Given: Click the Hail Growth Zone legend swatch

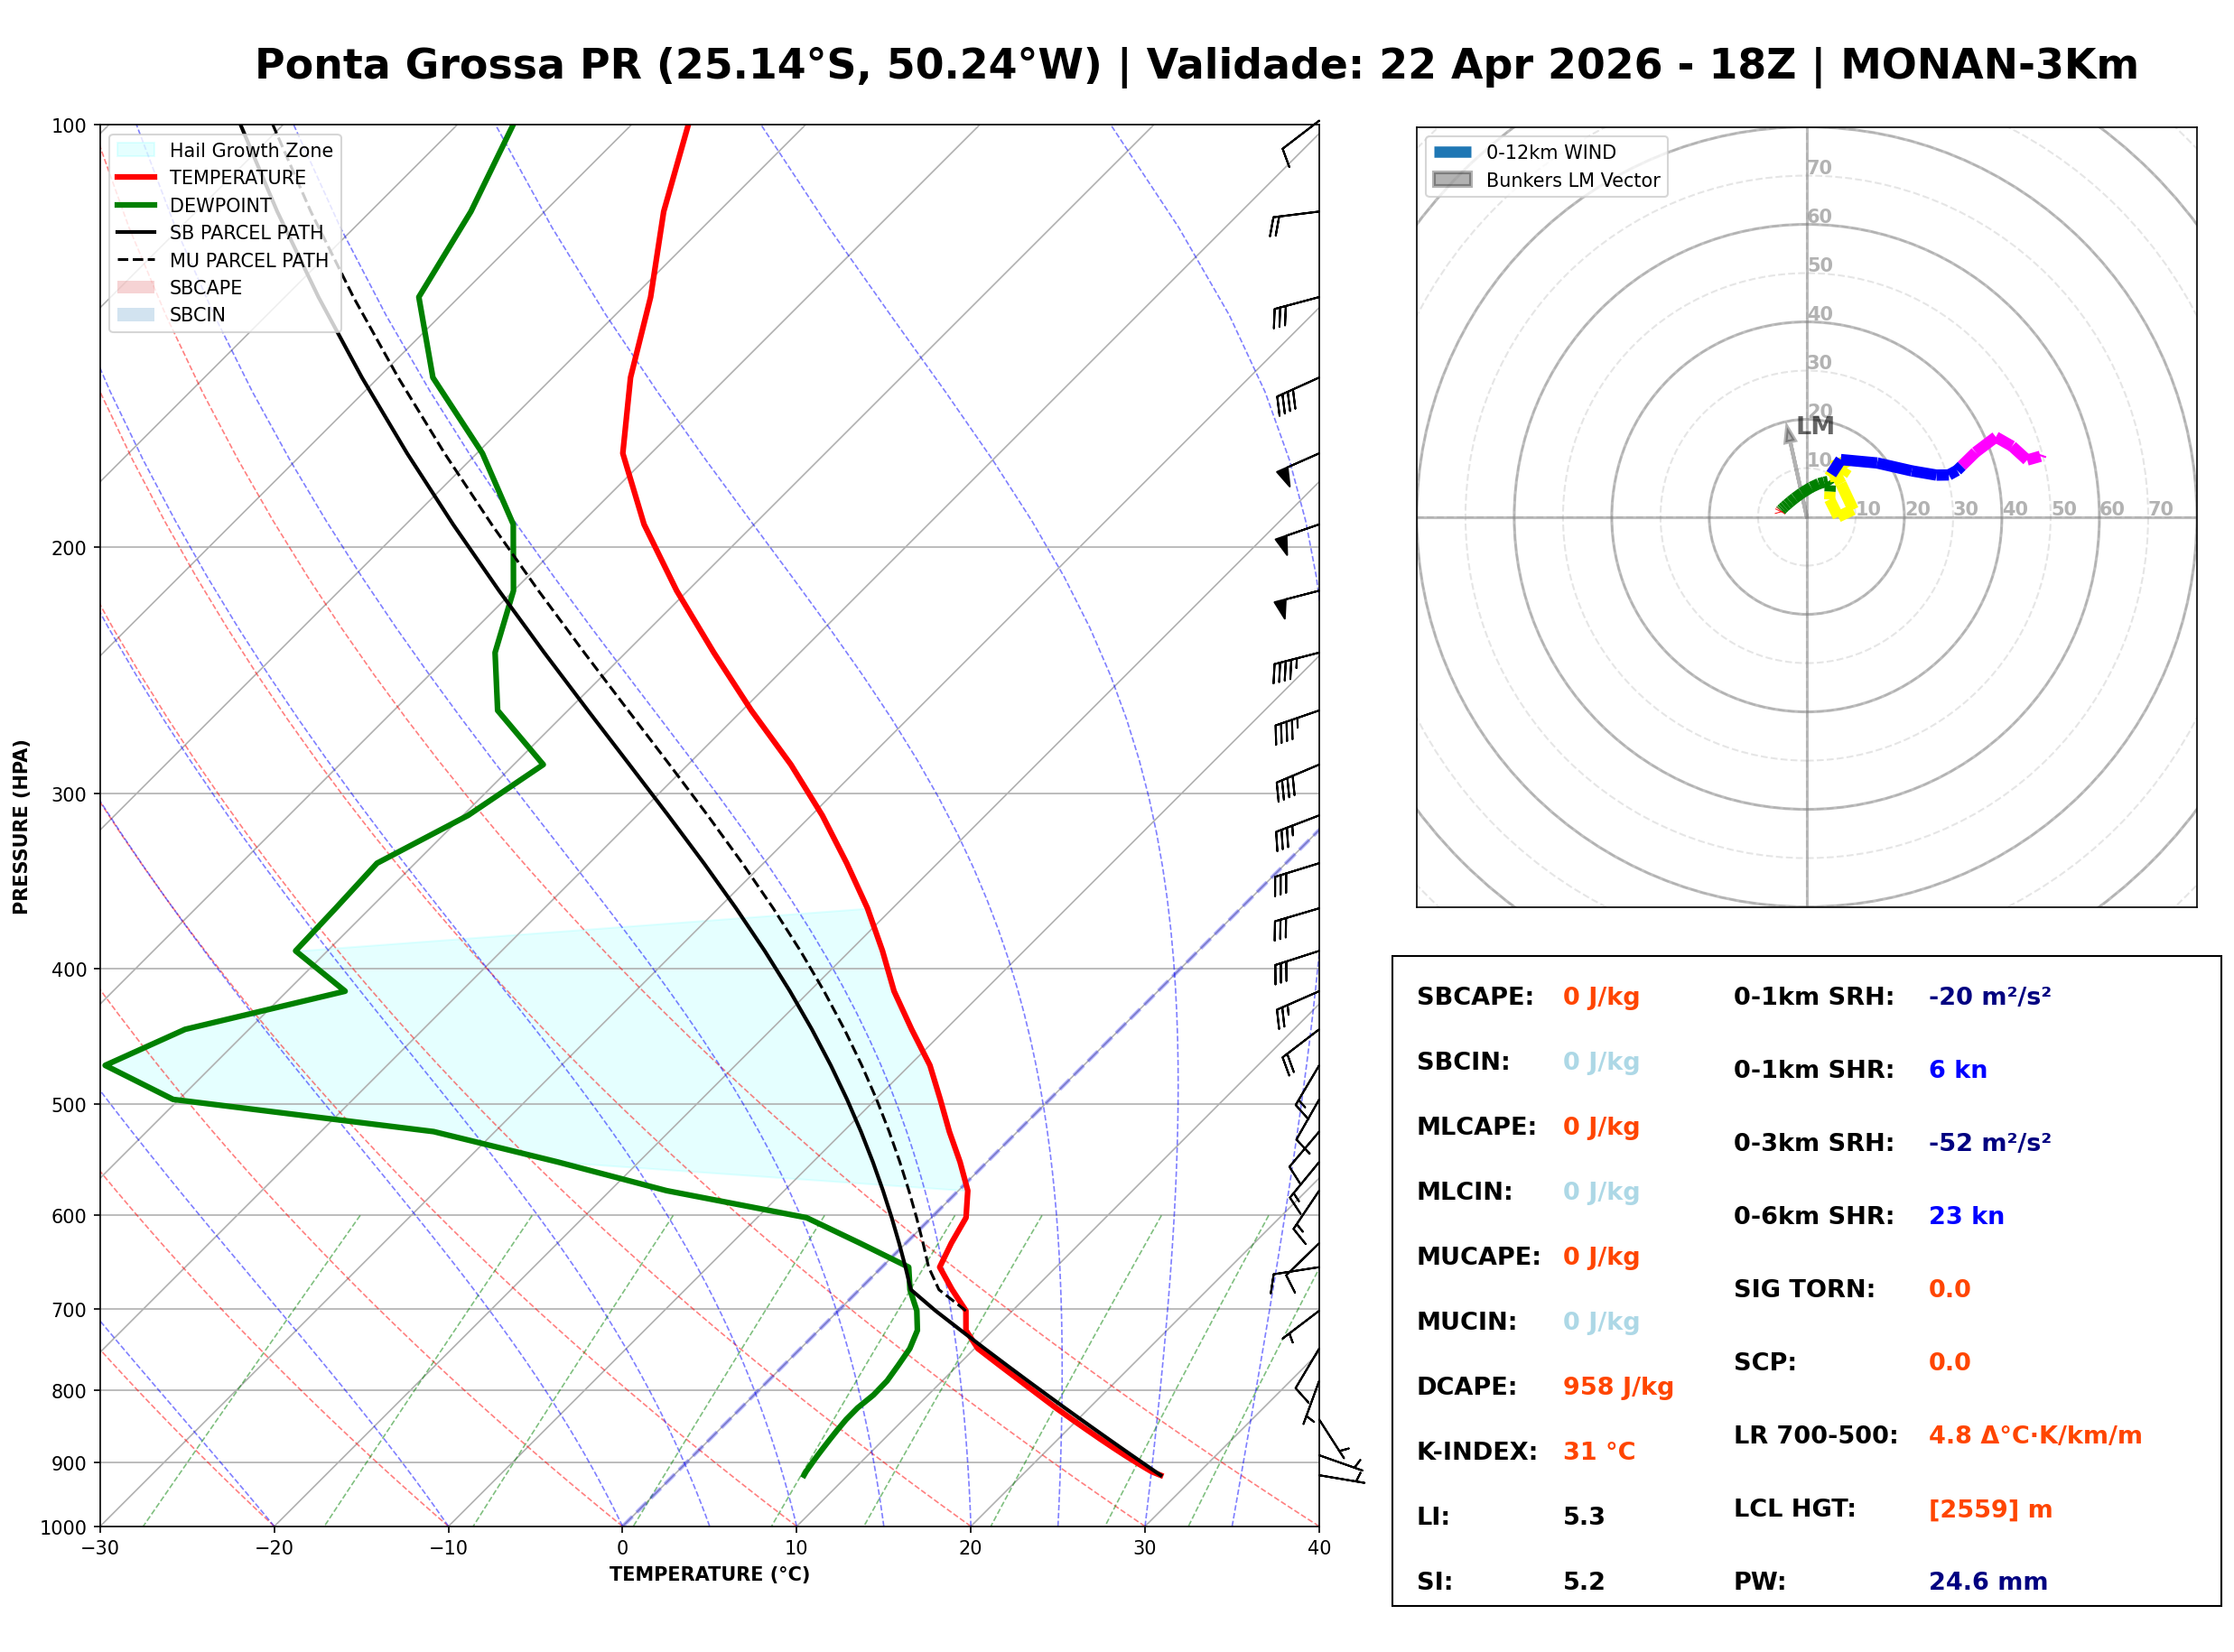Looking at the screenshot, I should [x=136, y=150].
